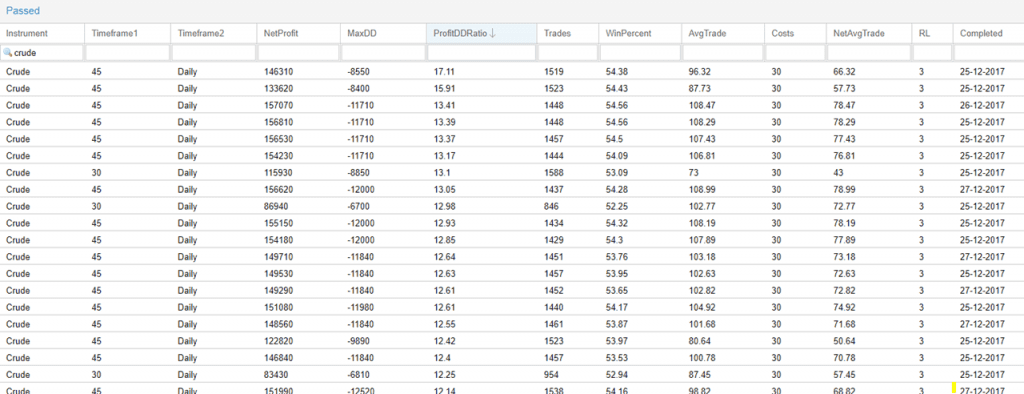The image size is (1024, 394).
Task: Focus the Instrument filter field containing crude
Action: [42, 53]
